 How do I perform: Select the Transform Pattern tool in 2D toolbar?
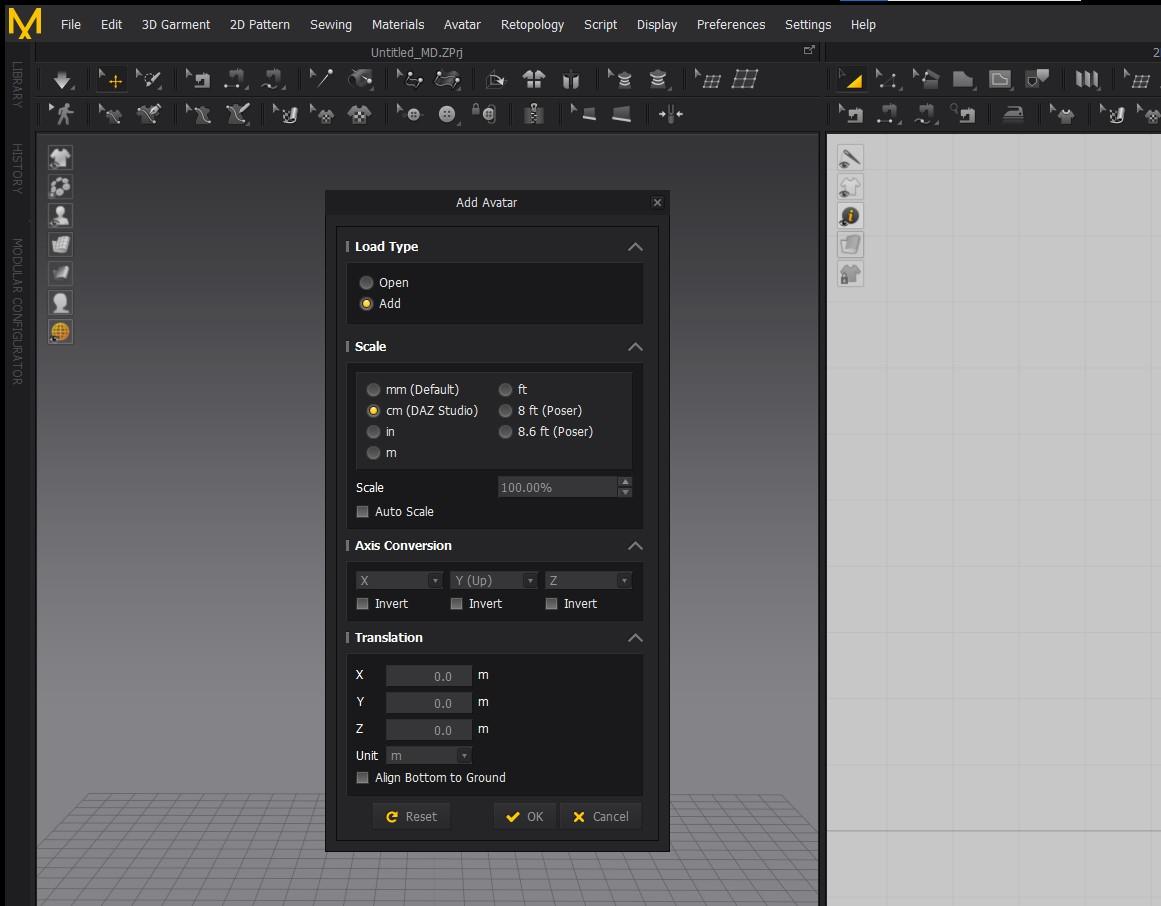coord(851,80)
